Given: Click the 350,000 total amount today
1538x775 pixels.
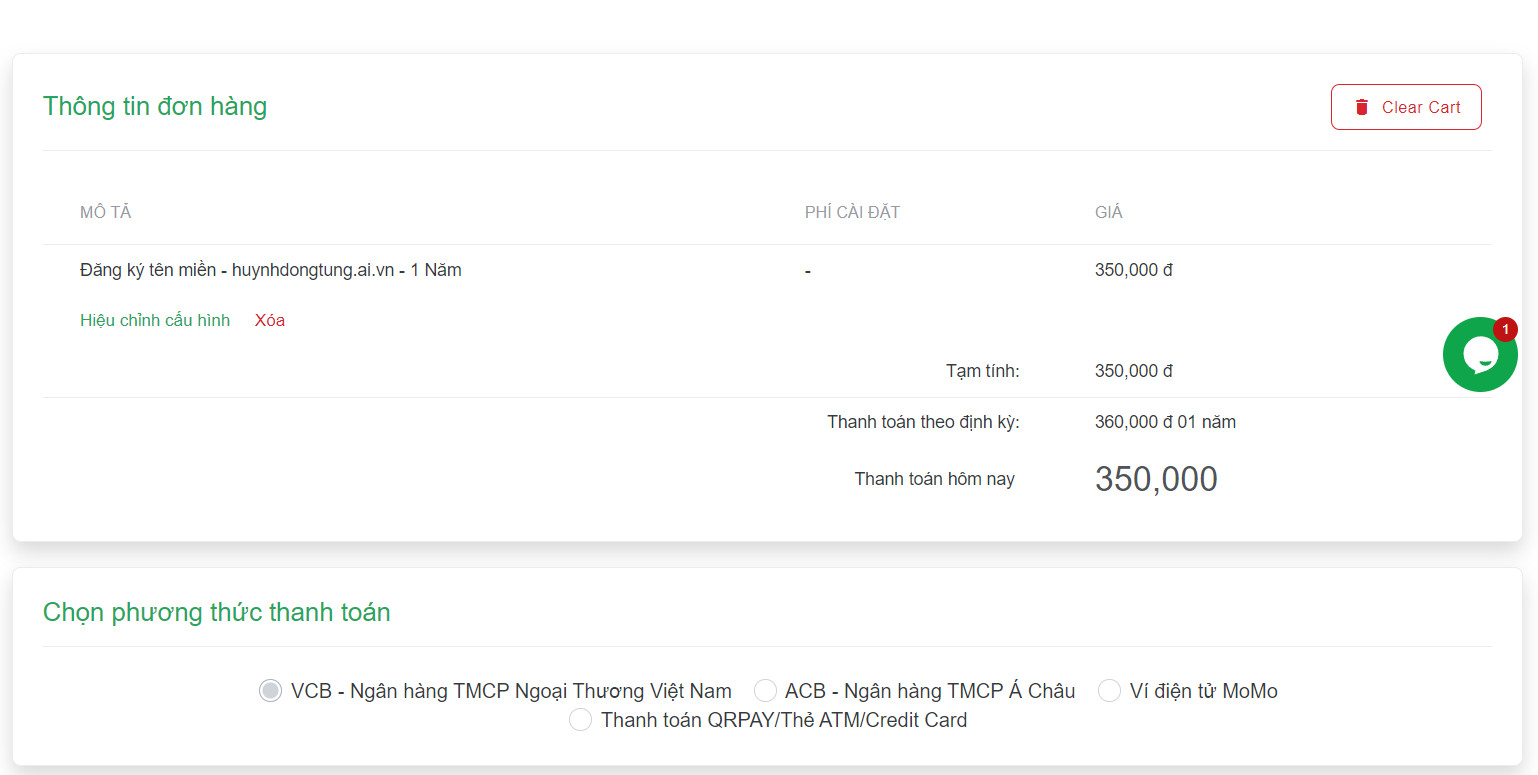Looking at the screenshot, I should pyautogui.click(x=1156, y=480).
